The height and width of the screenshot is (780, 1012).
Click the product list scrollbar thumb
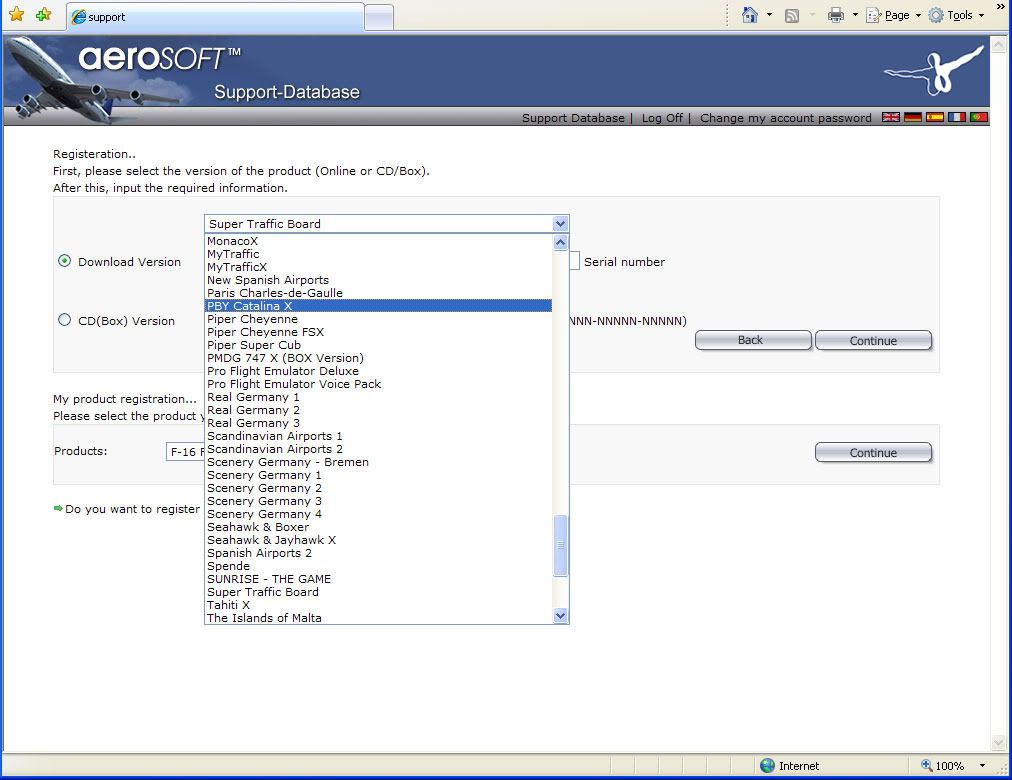pyautogui.click(x=560, y=545)
